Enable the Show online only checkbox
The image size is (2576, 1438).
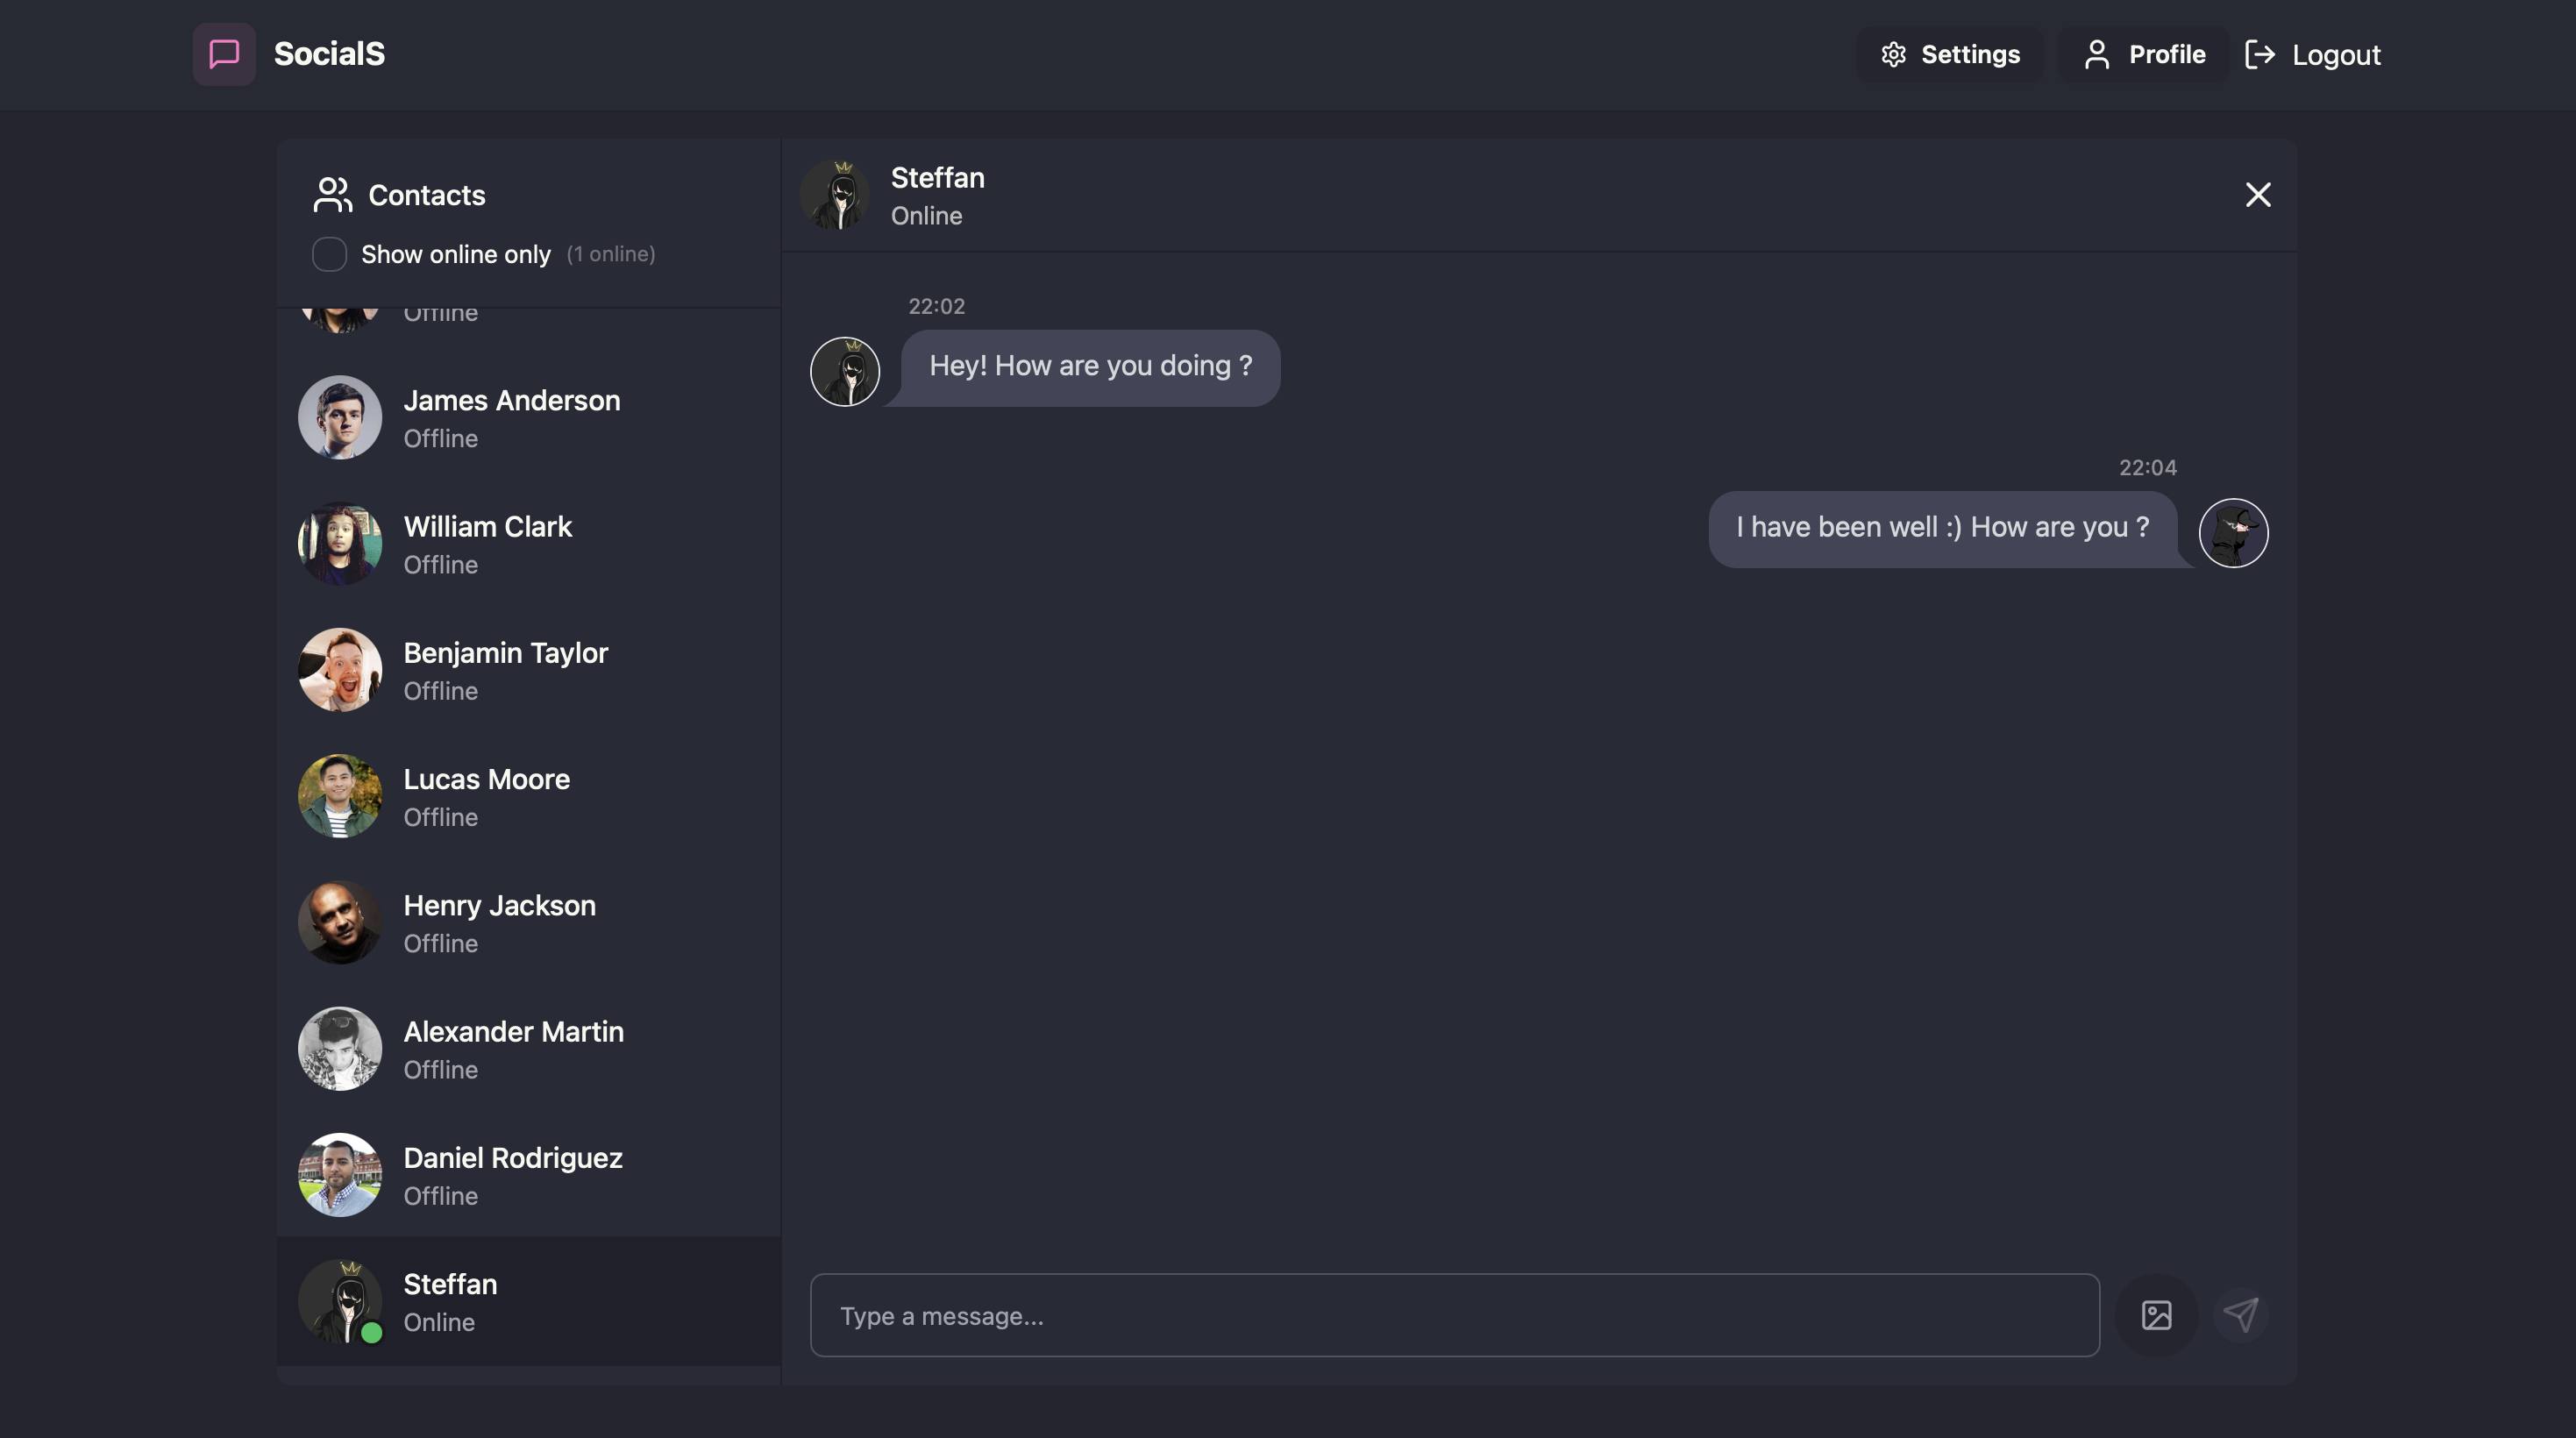(x=329, y=254)
